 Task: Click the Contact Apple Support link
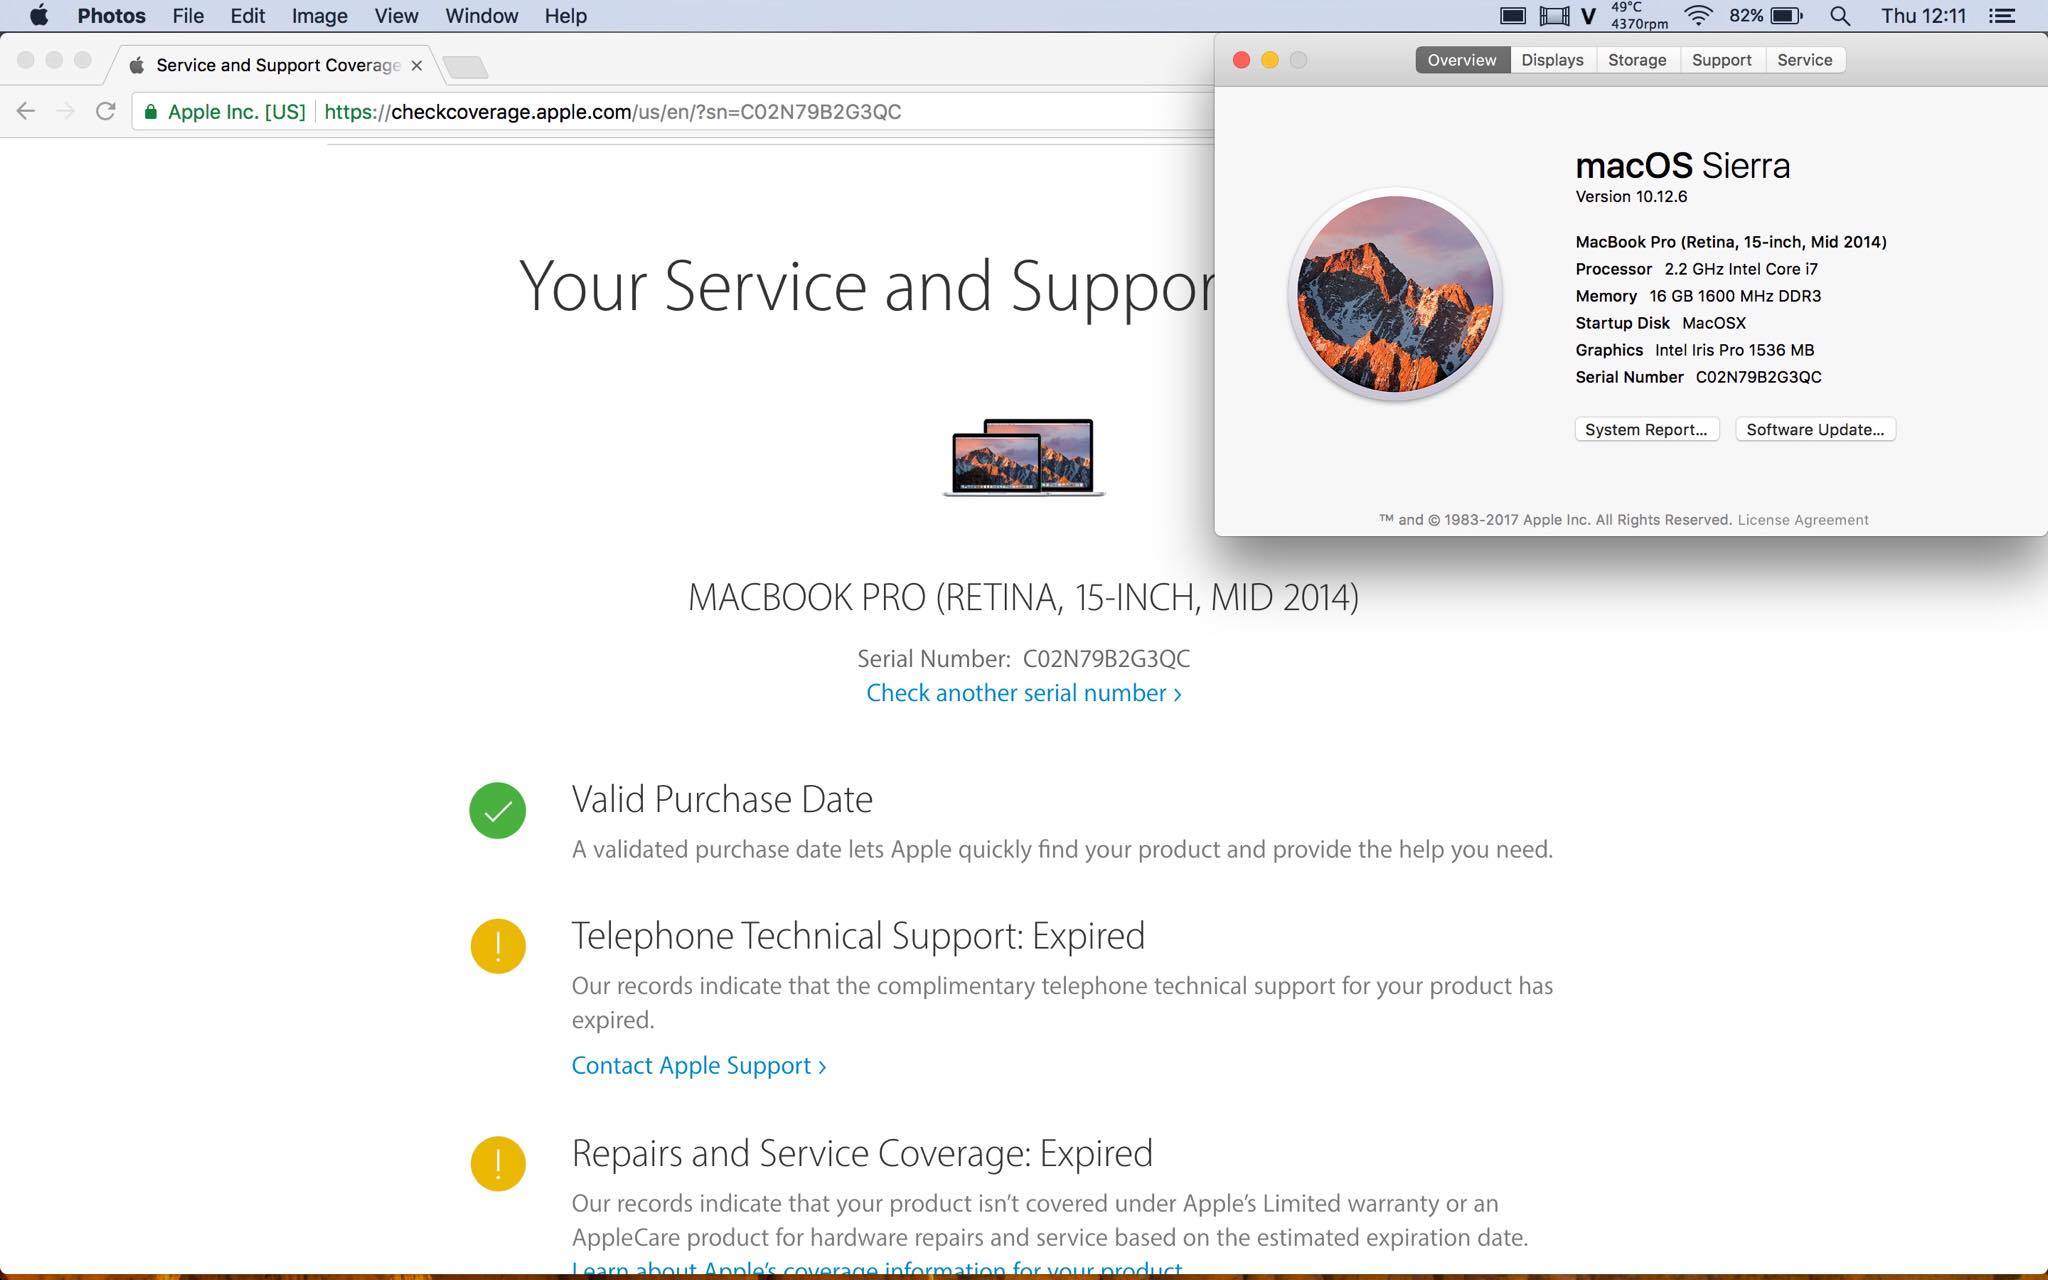pos(698,1065)
